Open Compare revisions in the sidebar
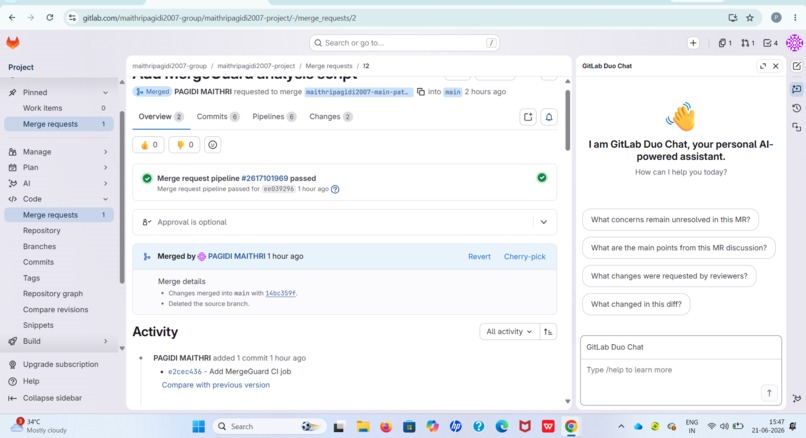The image size is (806, 438). pos(59,309)
